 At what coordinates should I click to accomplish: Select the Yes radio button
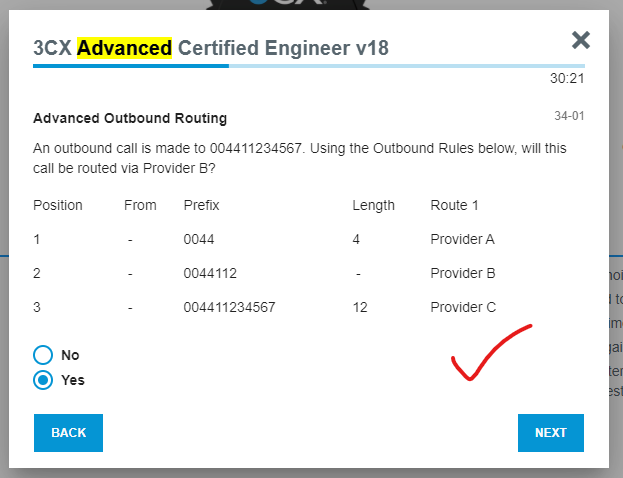tap(43, 380)
